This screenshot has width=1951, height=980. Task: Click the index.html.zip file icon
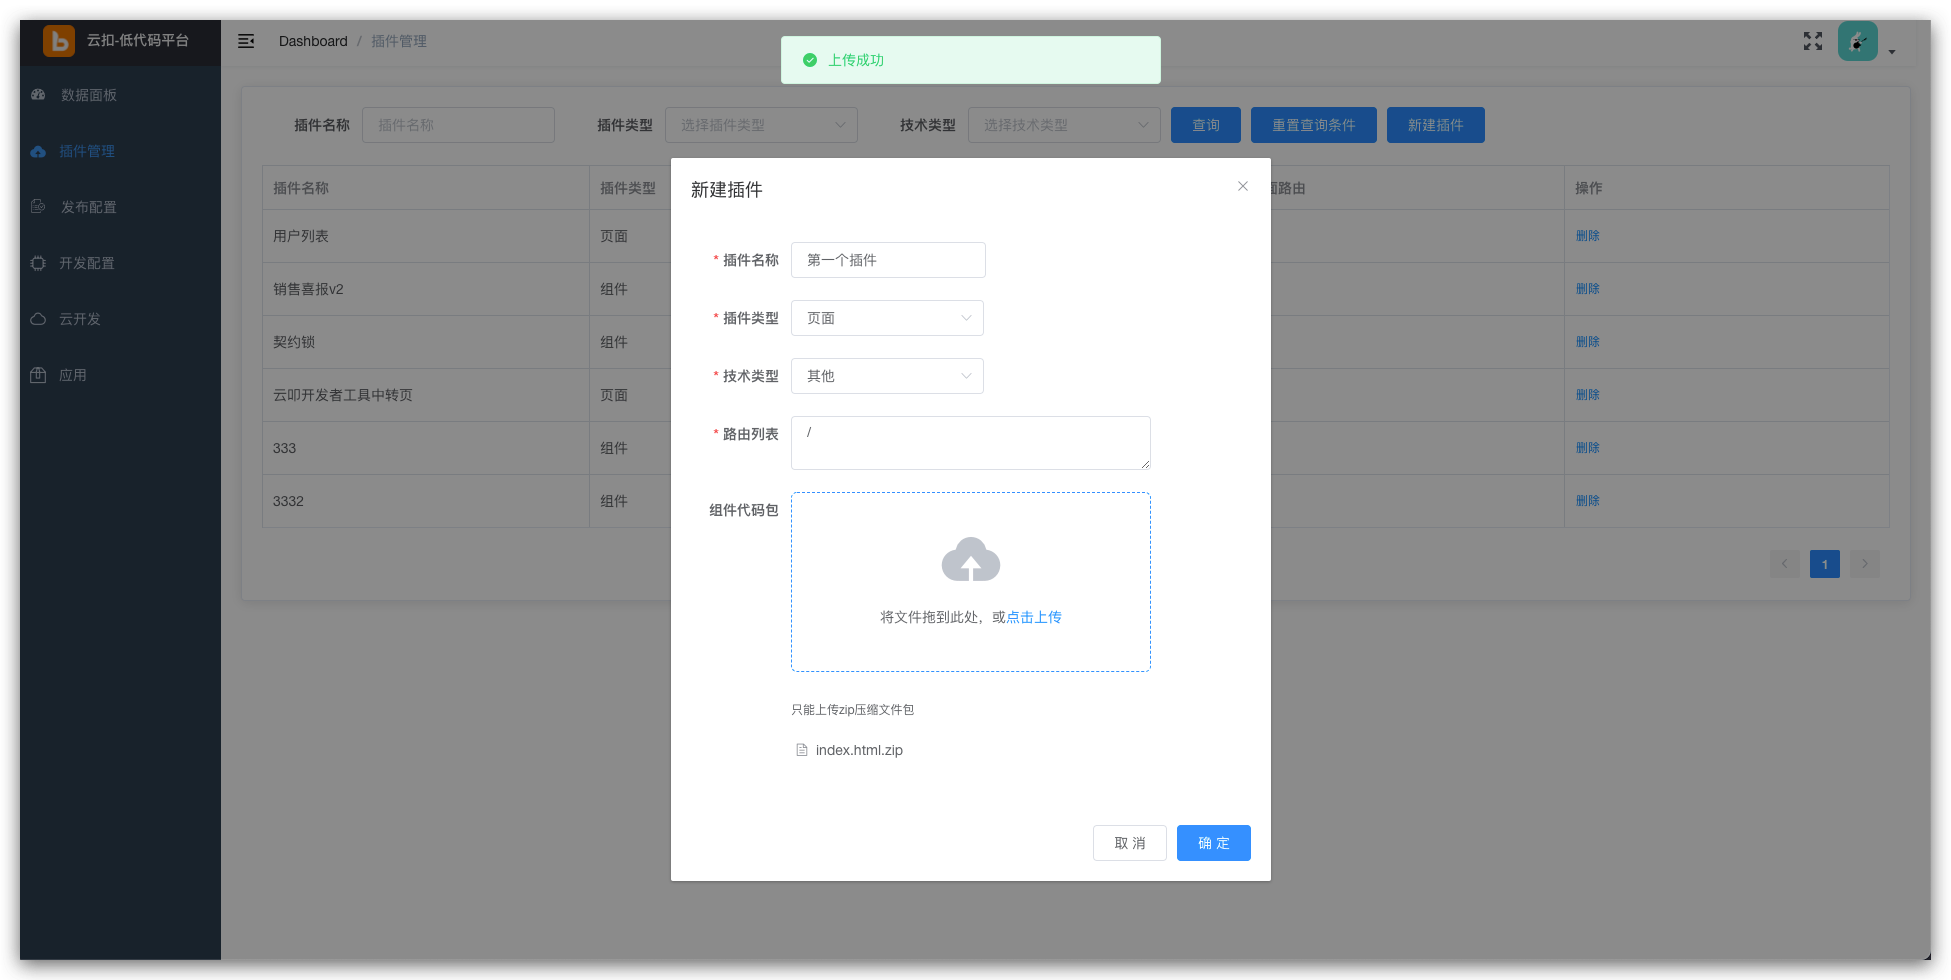pos(801,750)
